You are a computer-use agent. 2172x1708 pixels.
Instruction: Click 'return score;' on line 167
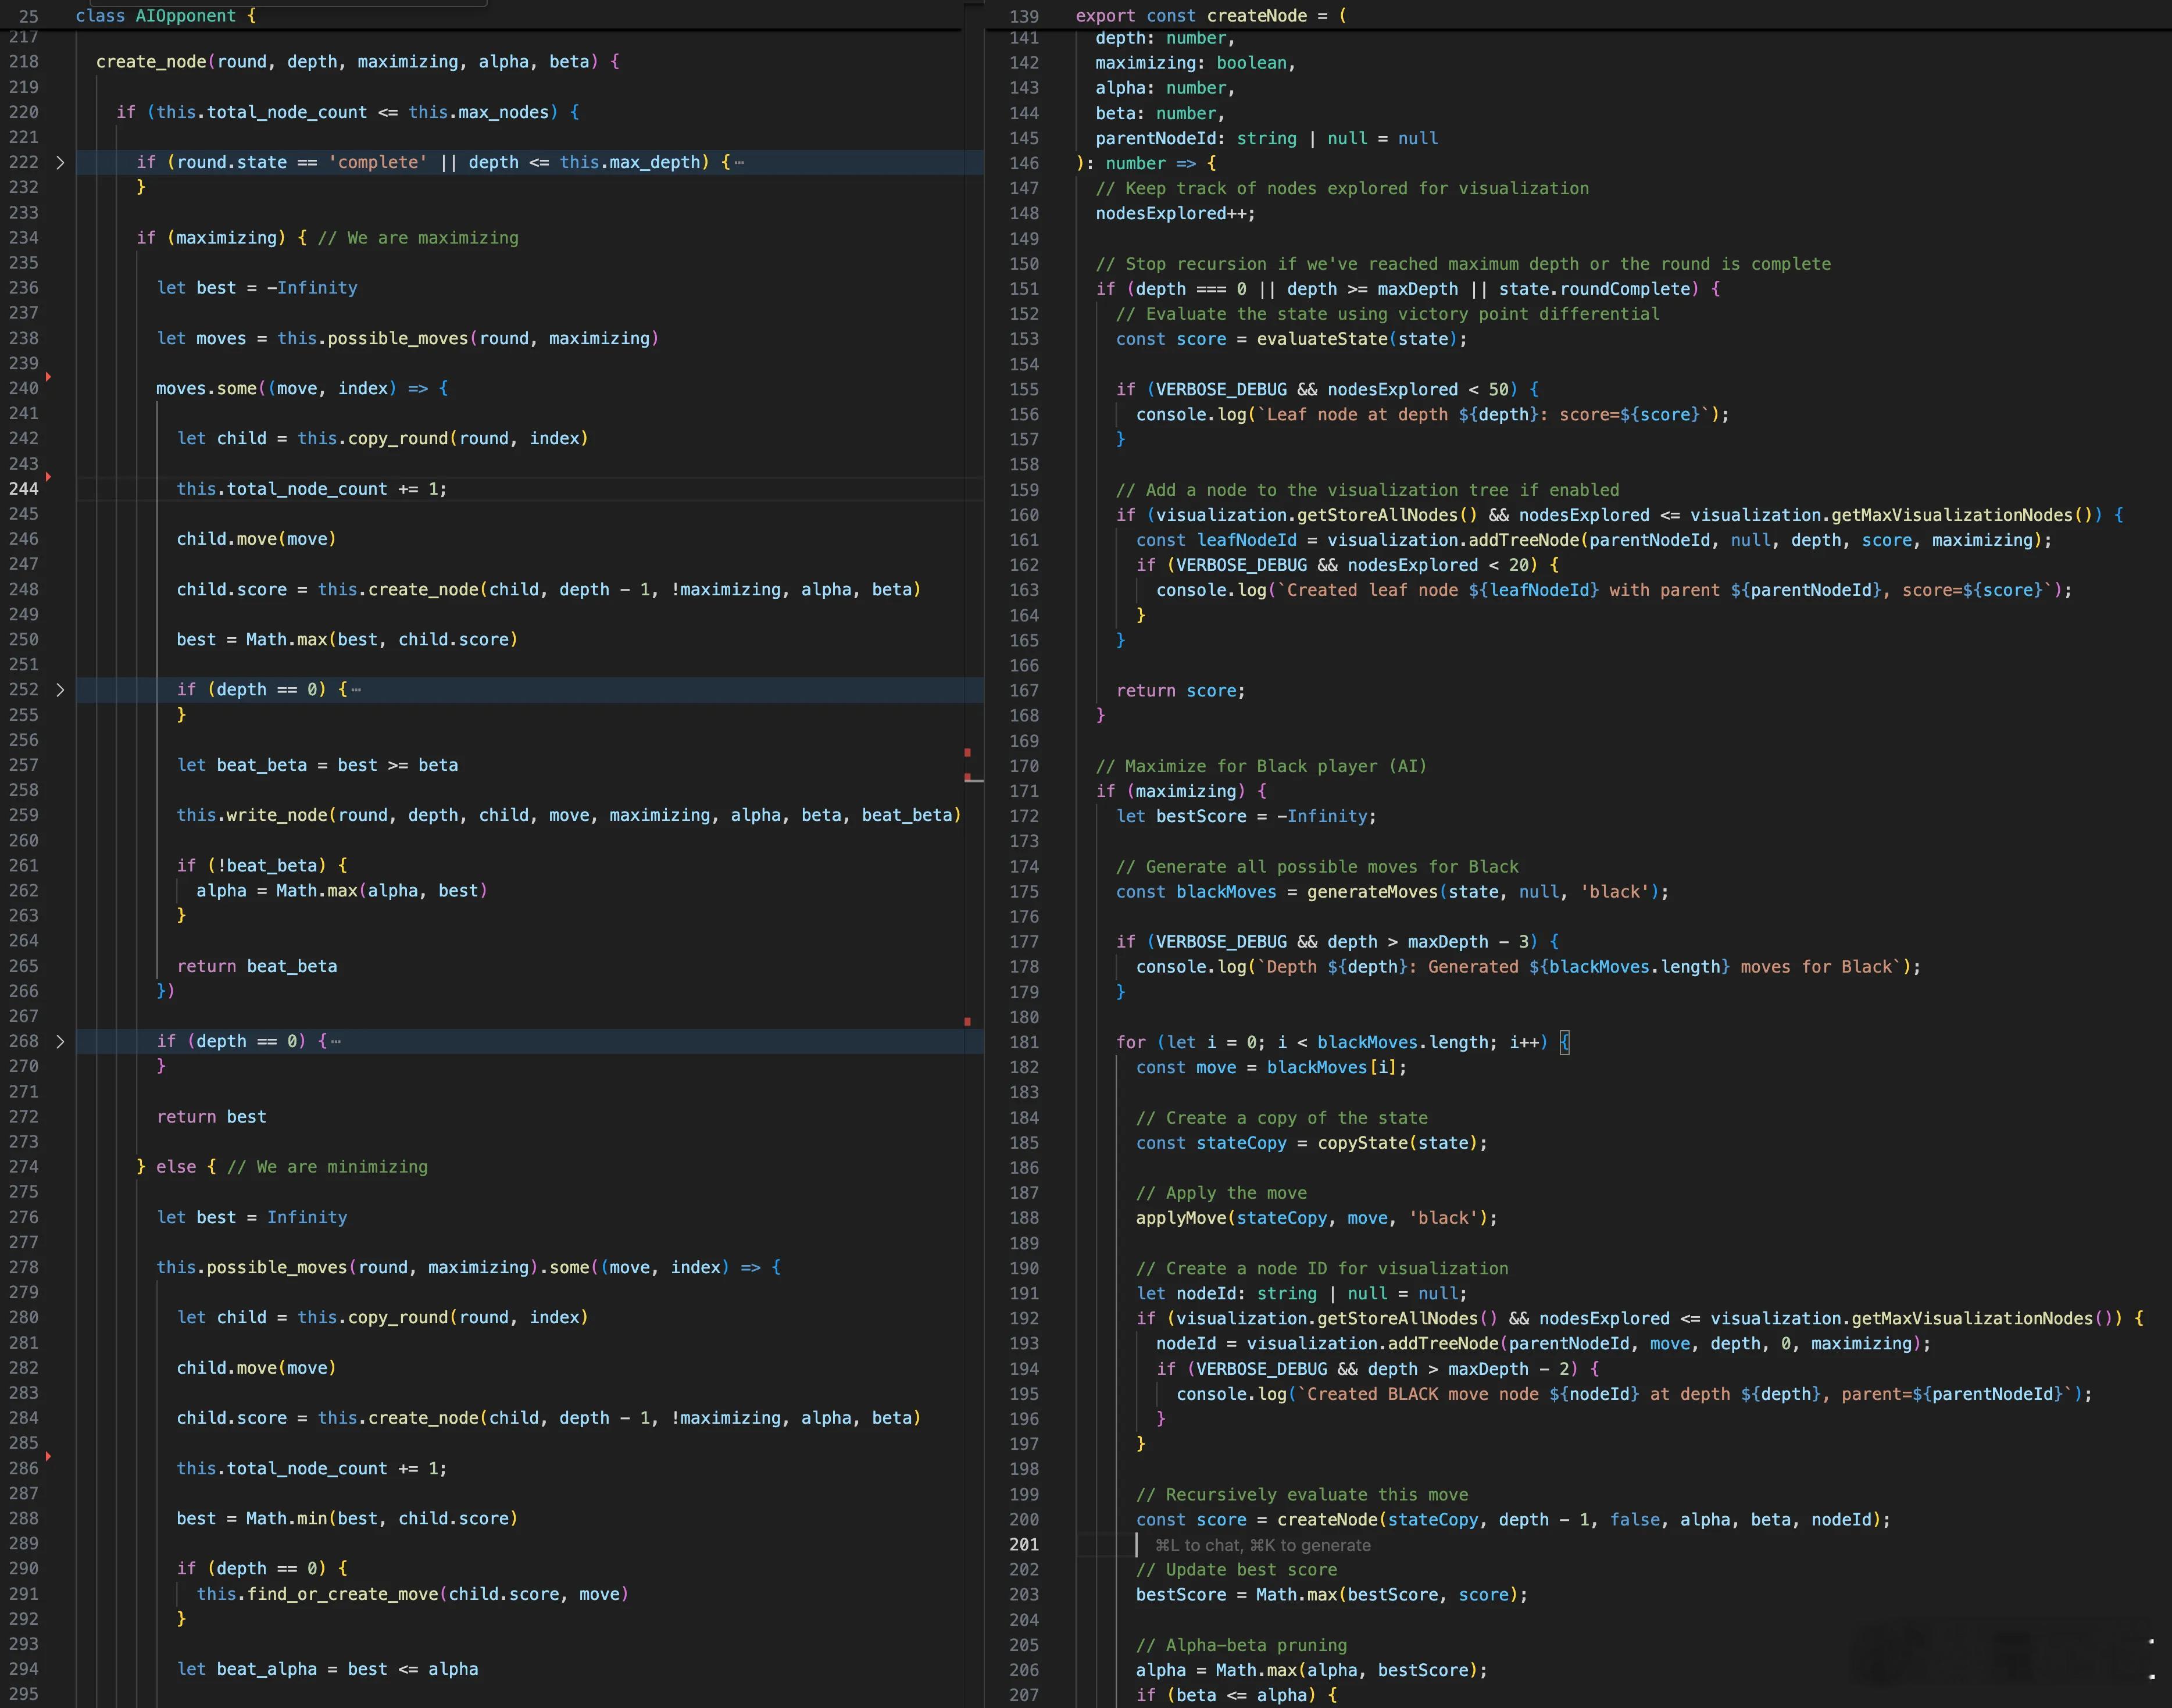(x=1181, y=691)
